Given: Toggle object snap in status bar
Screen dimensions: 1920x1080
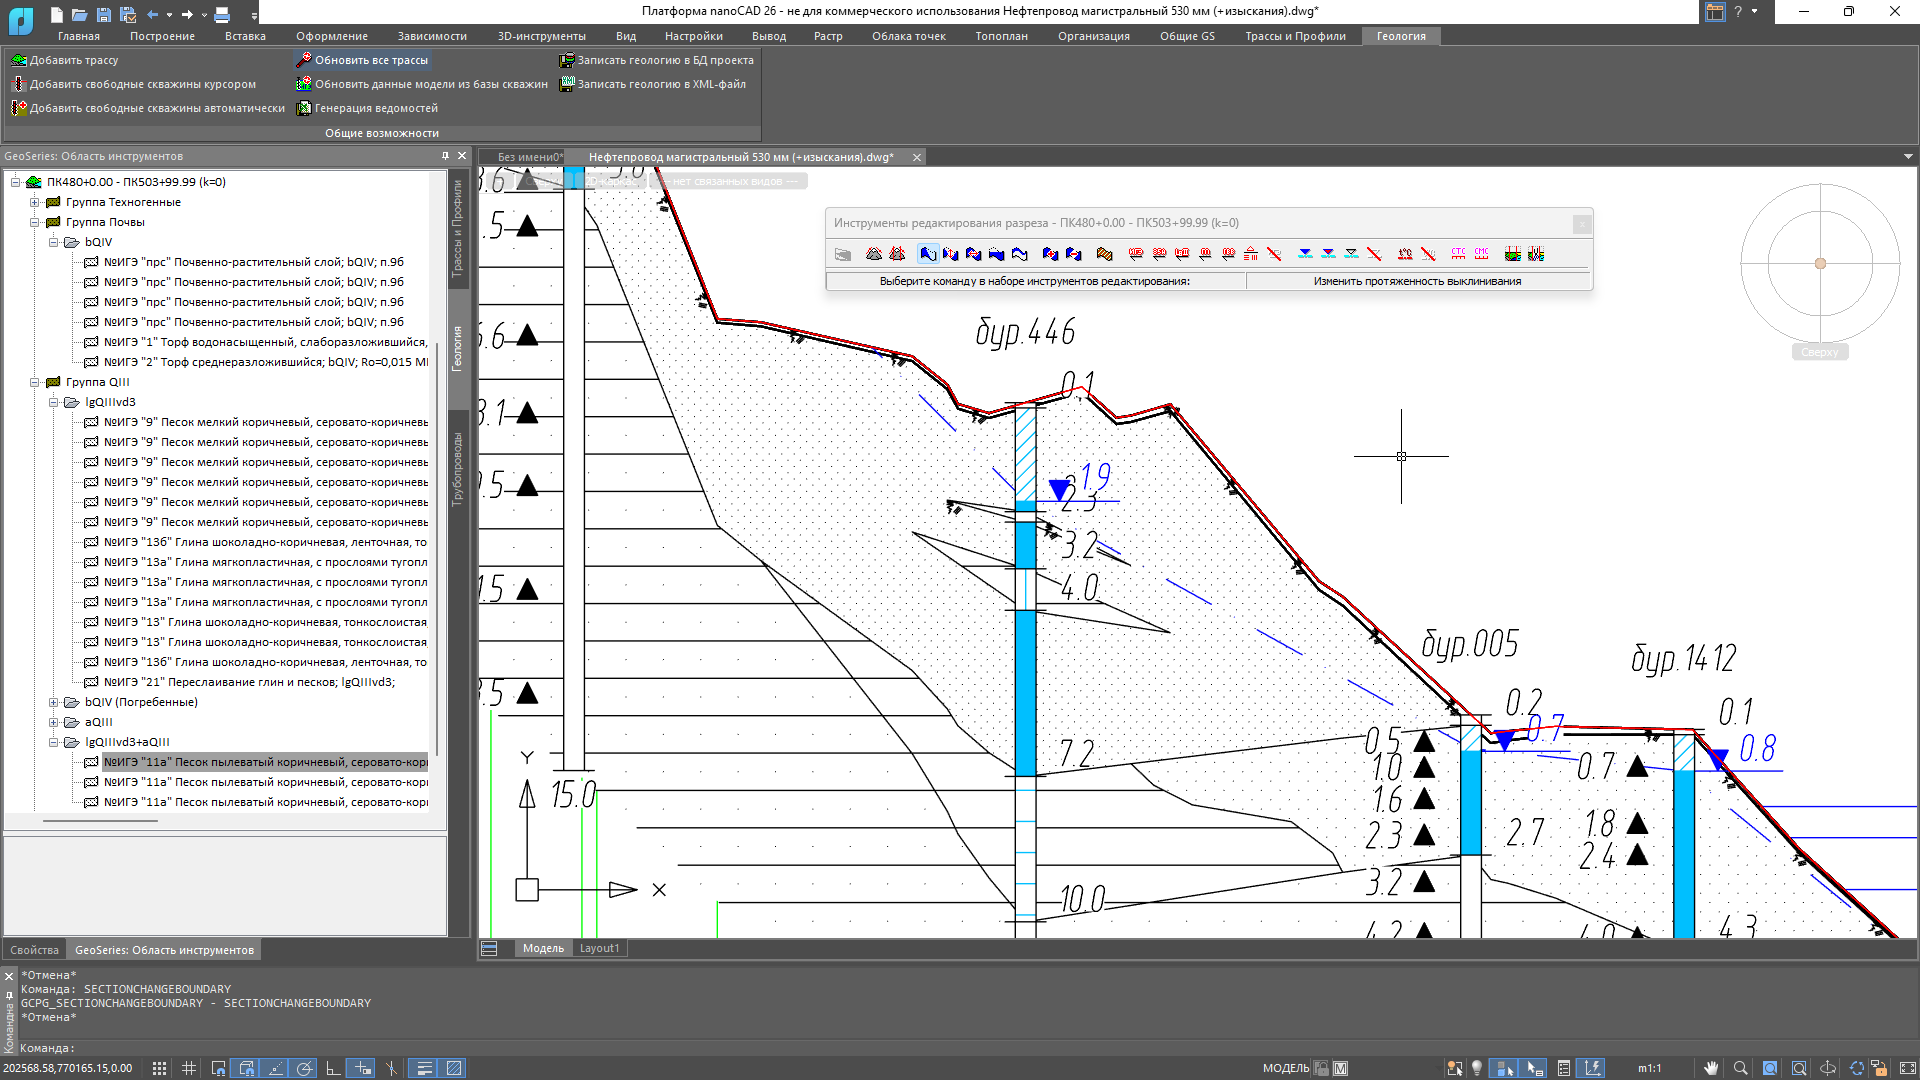Looking at the screenshot, I should [218, 1068].
